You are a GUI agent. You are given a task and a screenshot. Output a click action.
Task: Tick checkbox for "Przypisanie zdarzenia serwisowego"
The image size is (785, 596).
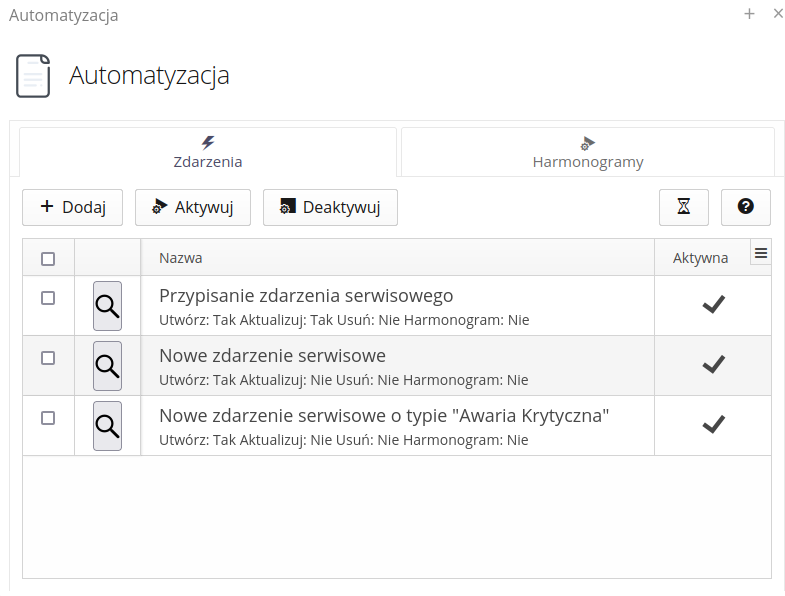48,298
